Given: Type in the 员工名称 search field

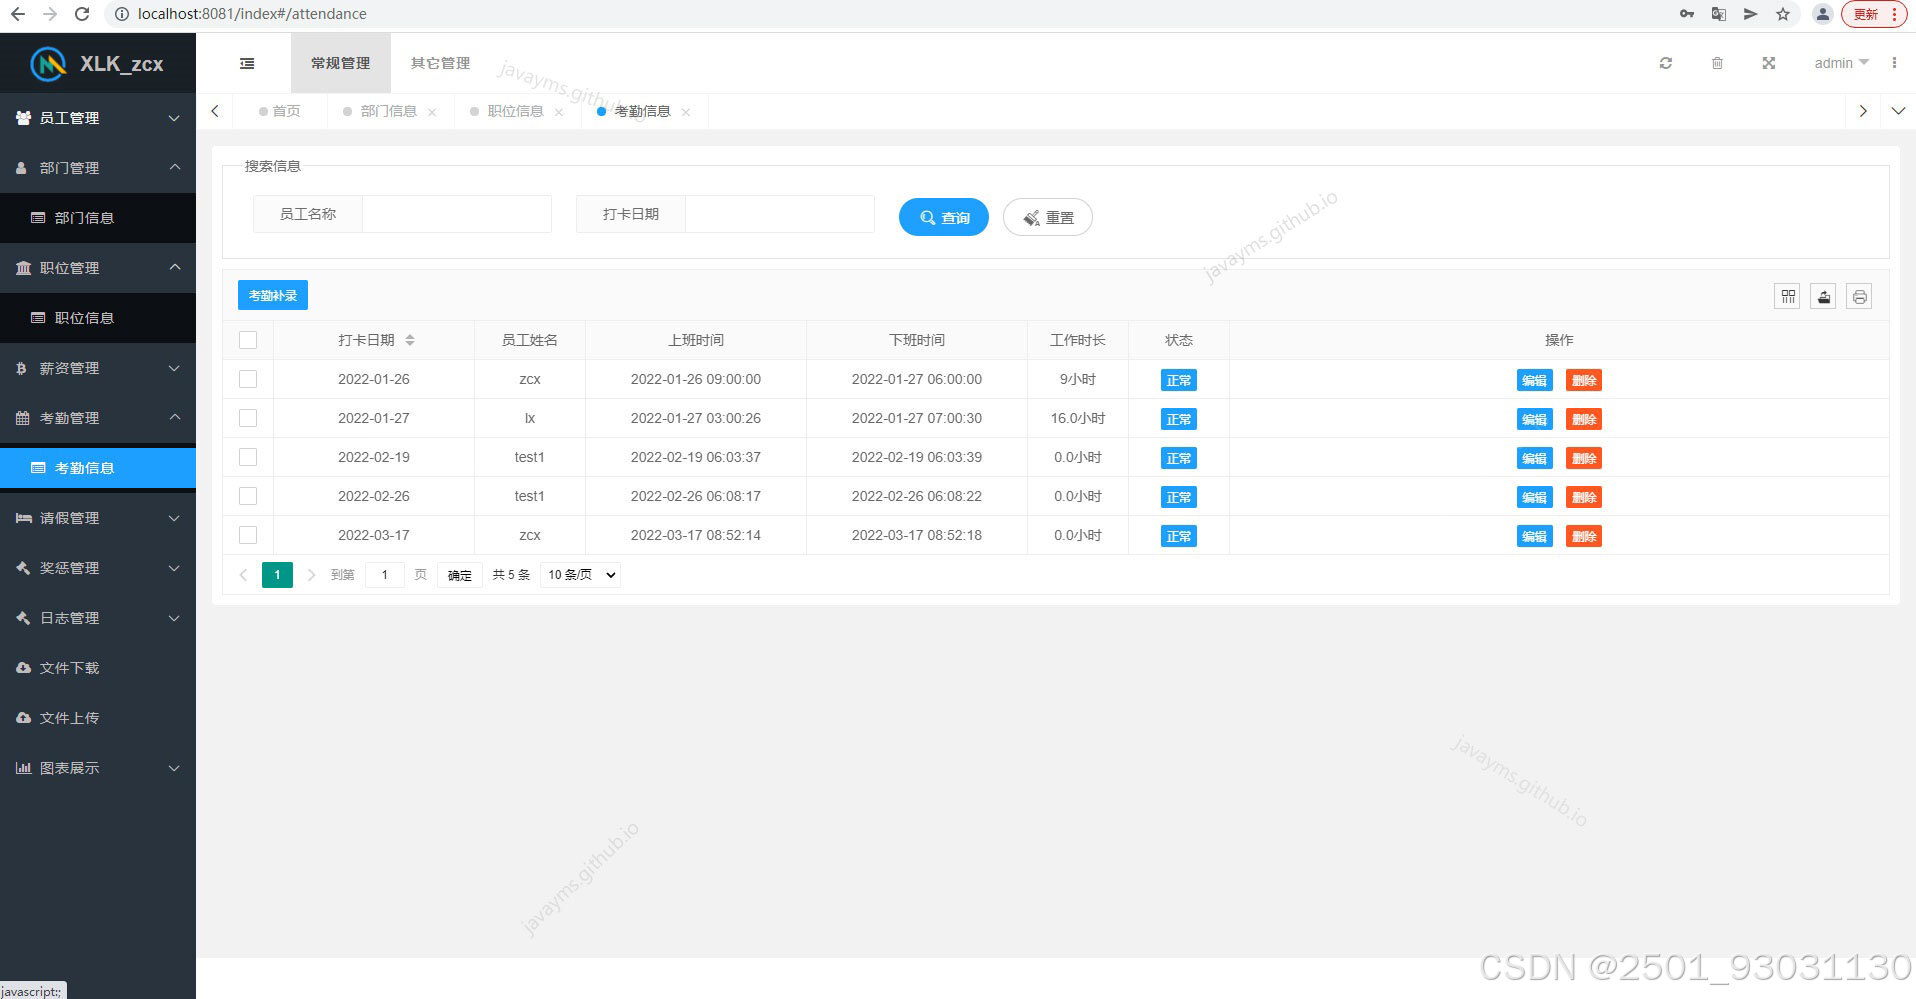Looking at the screenshot, I should point(456,213).
